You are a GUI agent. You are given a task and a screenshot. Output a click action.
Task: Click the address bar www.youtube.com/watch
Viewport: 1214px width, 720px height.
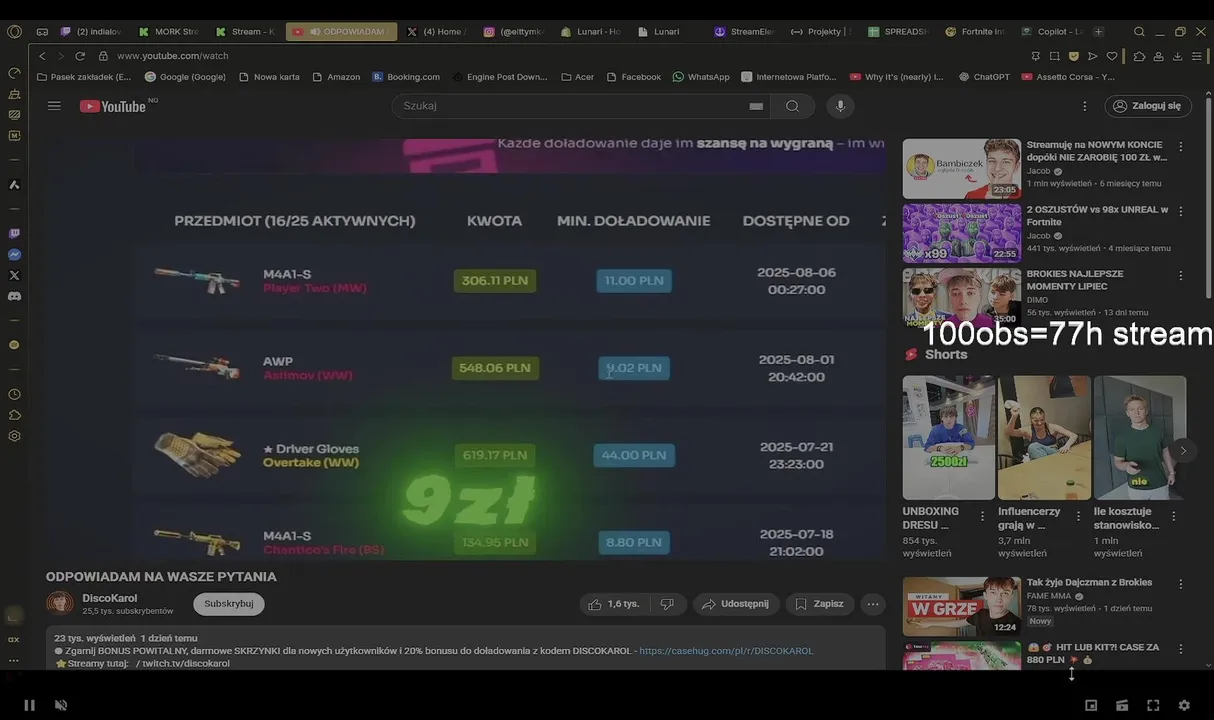pyautogui.click(x=173, y=56)
